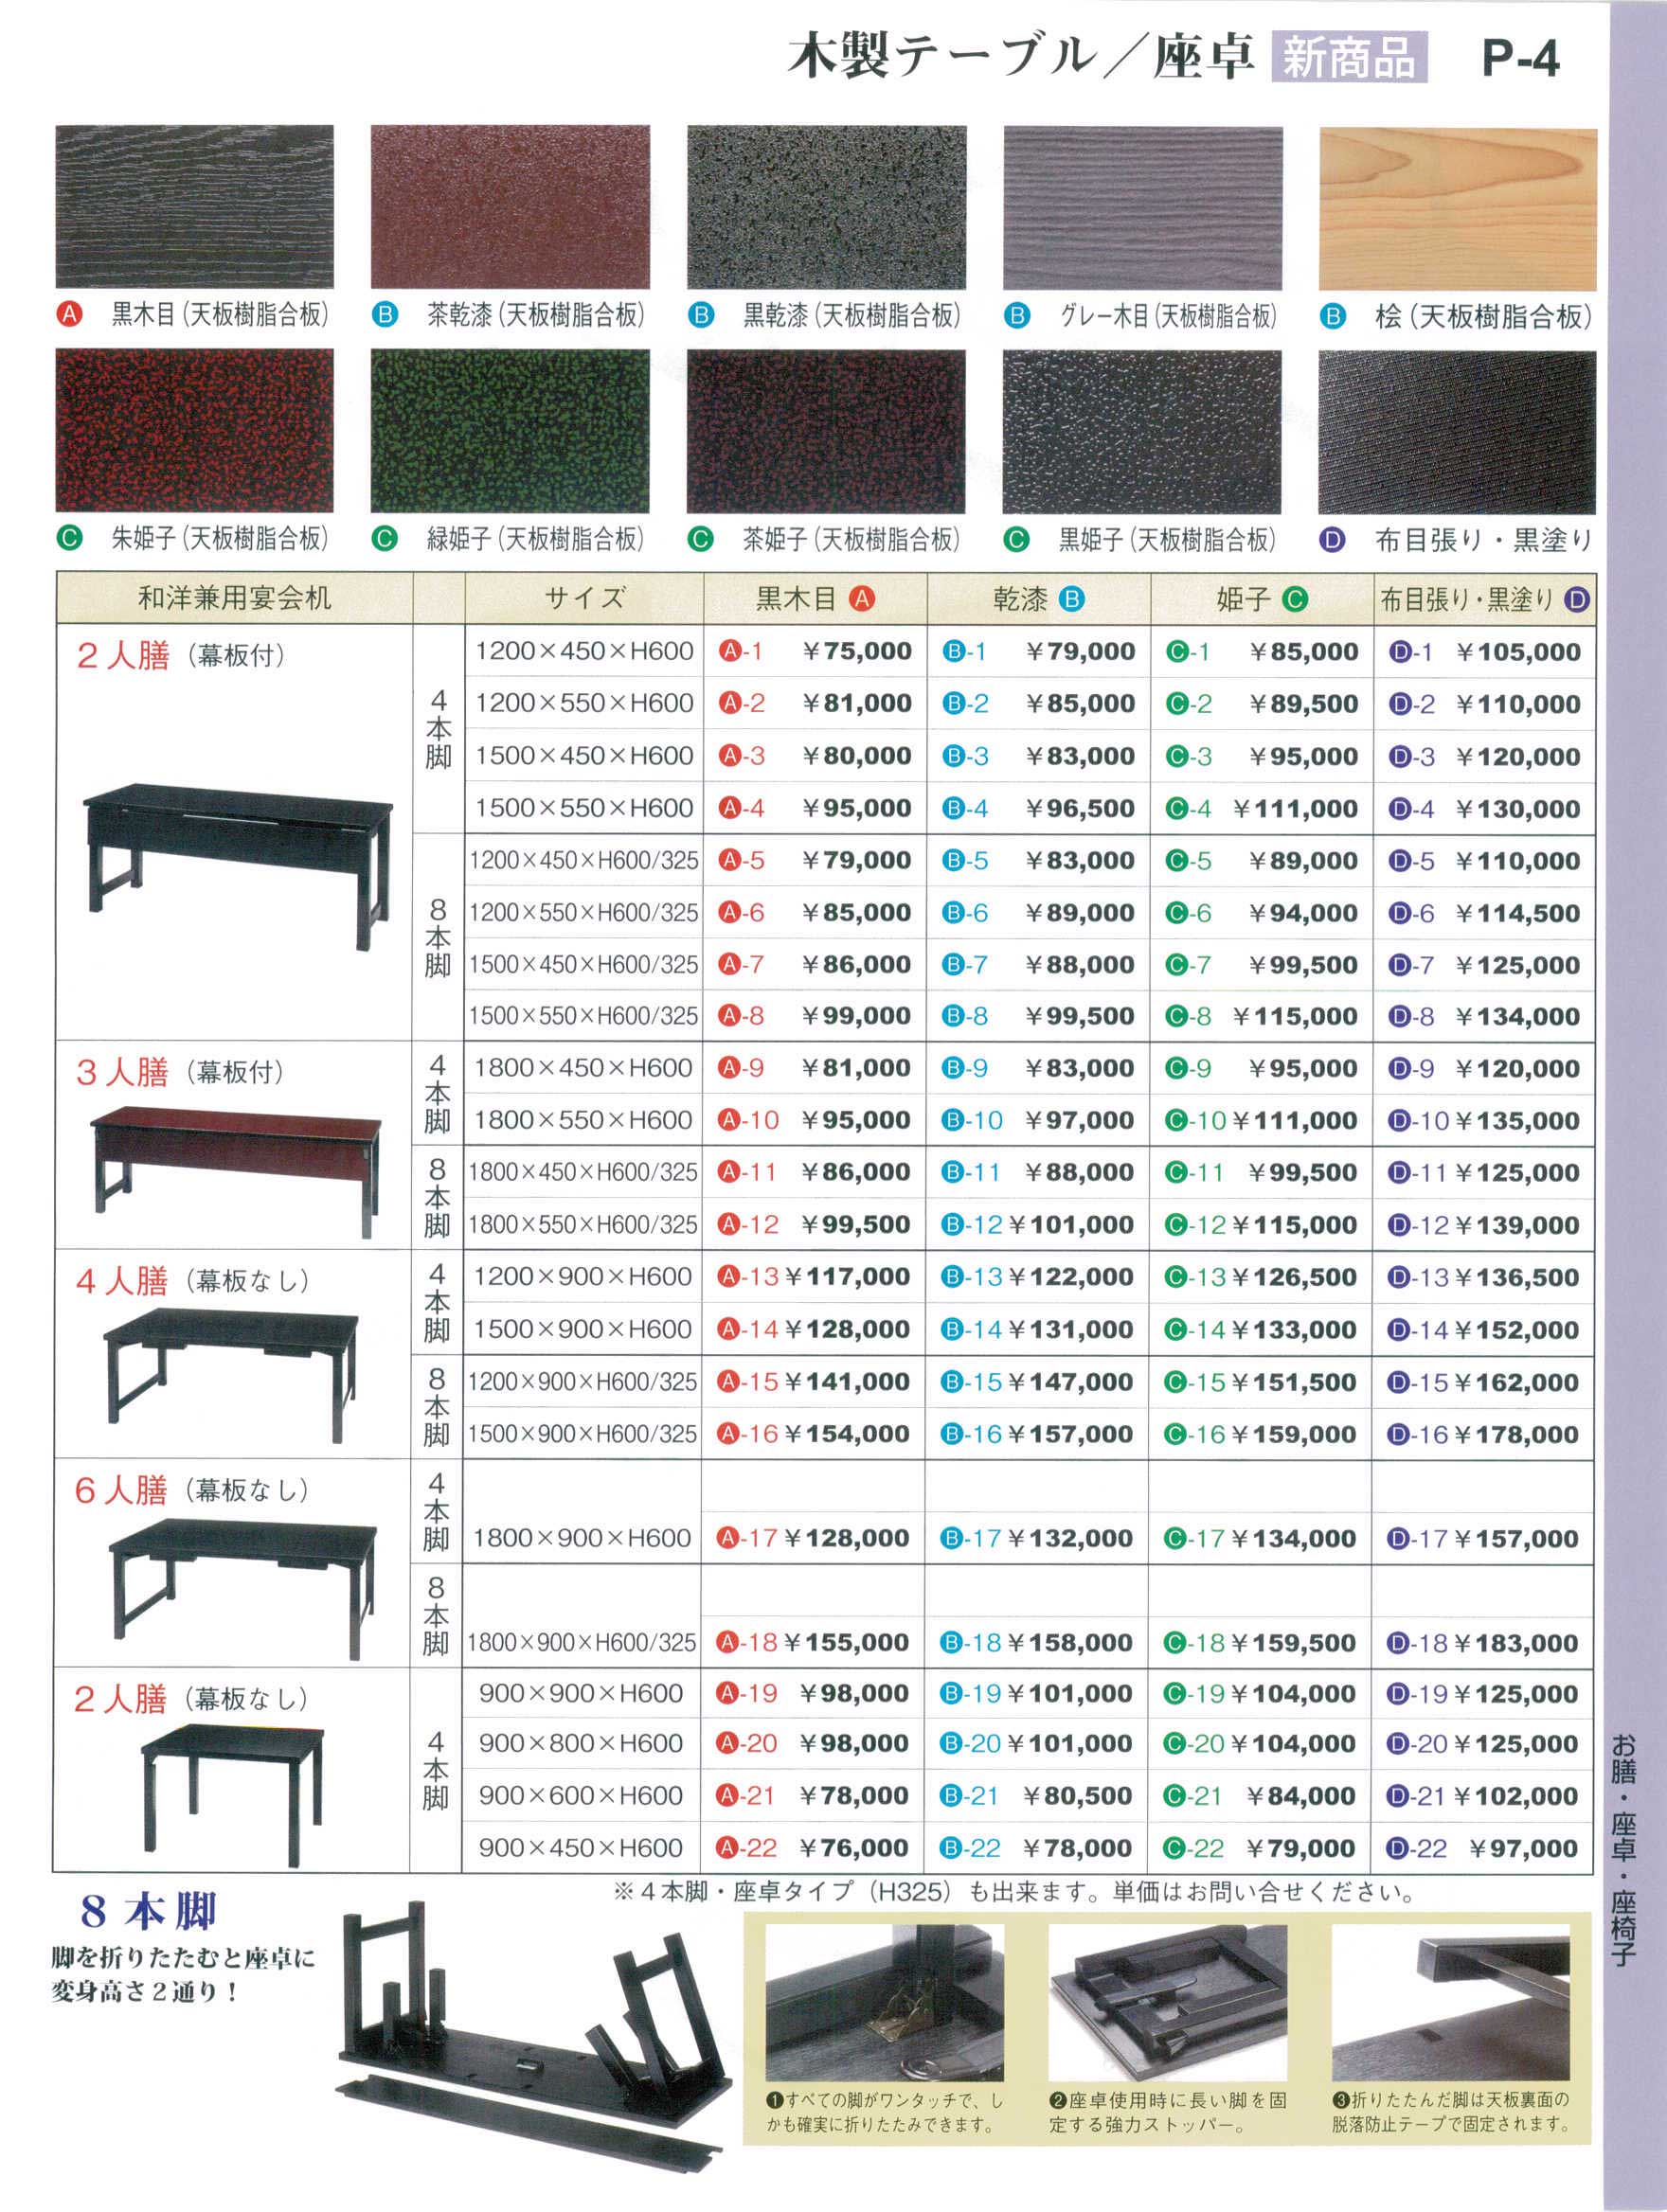Click the purple D badge in 布目張り・黒塗り header
The height and width of the screenshot is (2212, 1667).
pyautogui.click(x=1576, y=600)
